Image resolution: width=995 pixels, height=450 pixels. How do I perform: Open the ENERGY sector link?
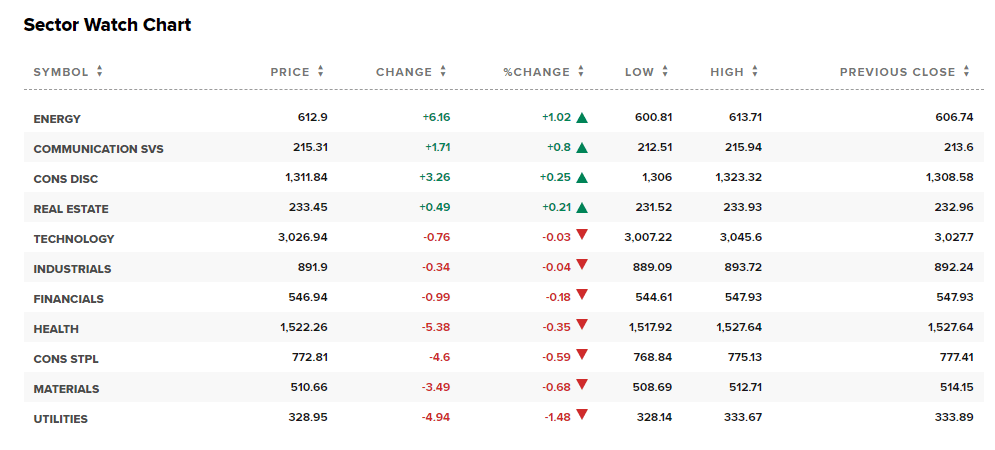point(57,119)
